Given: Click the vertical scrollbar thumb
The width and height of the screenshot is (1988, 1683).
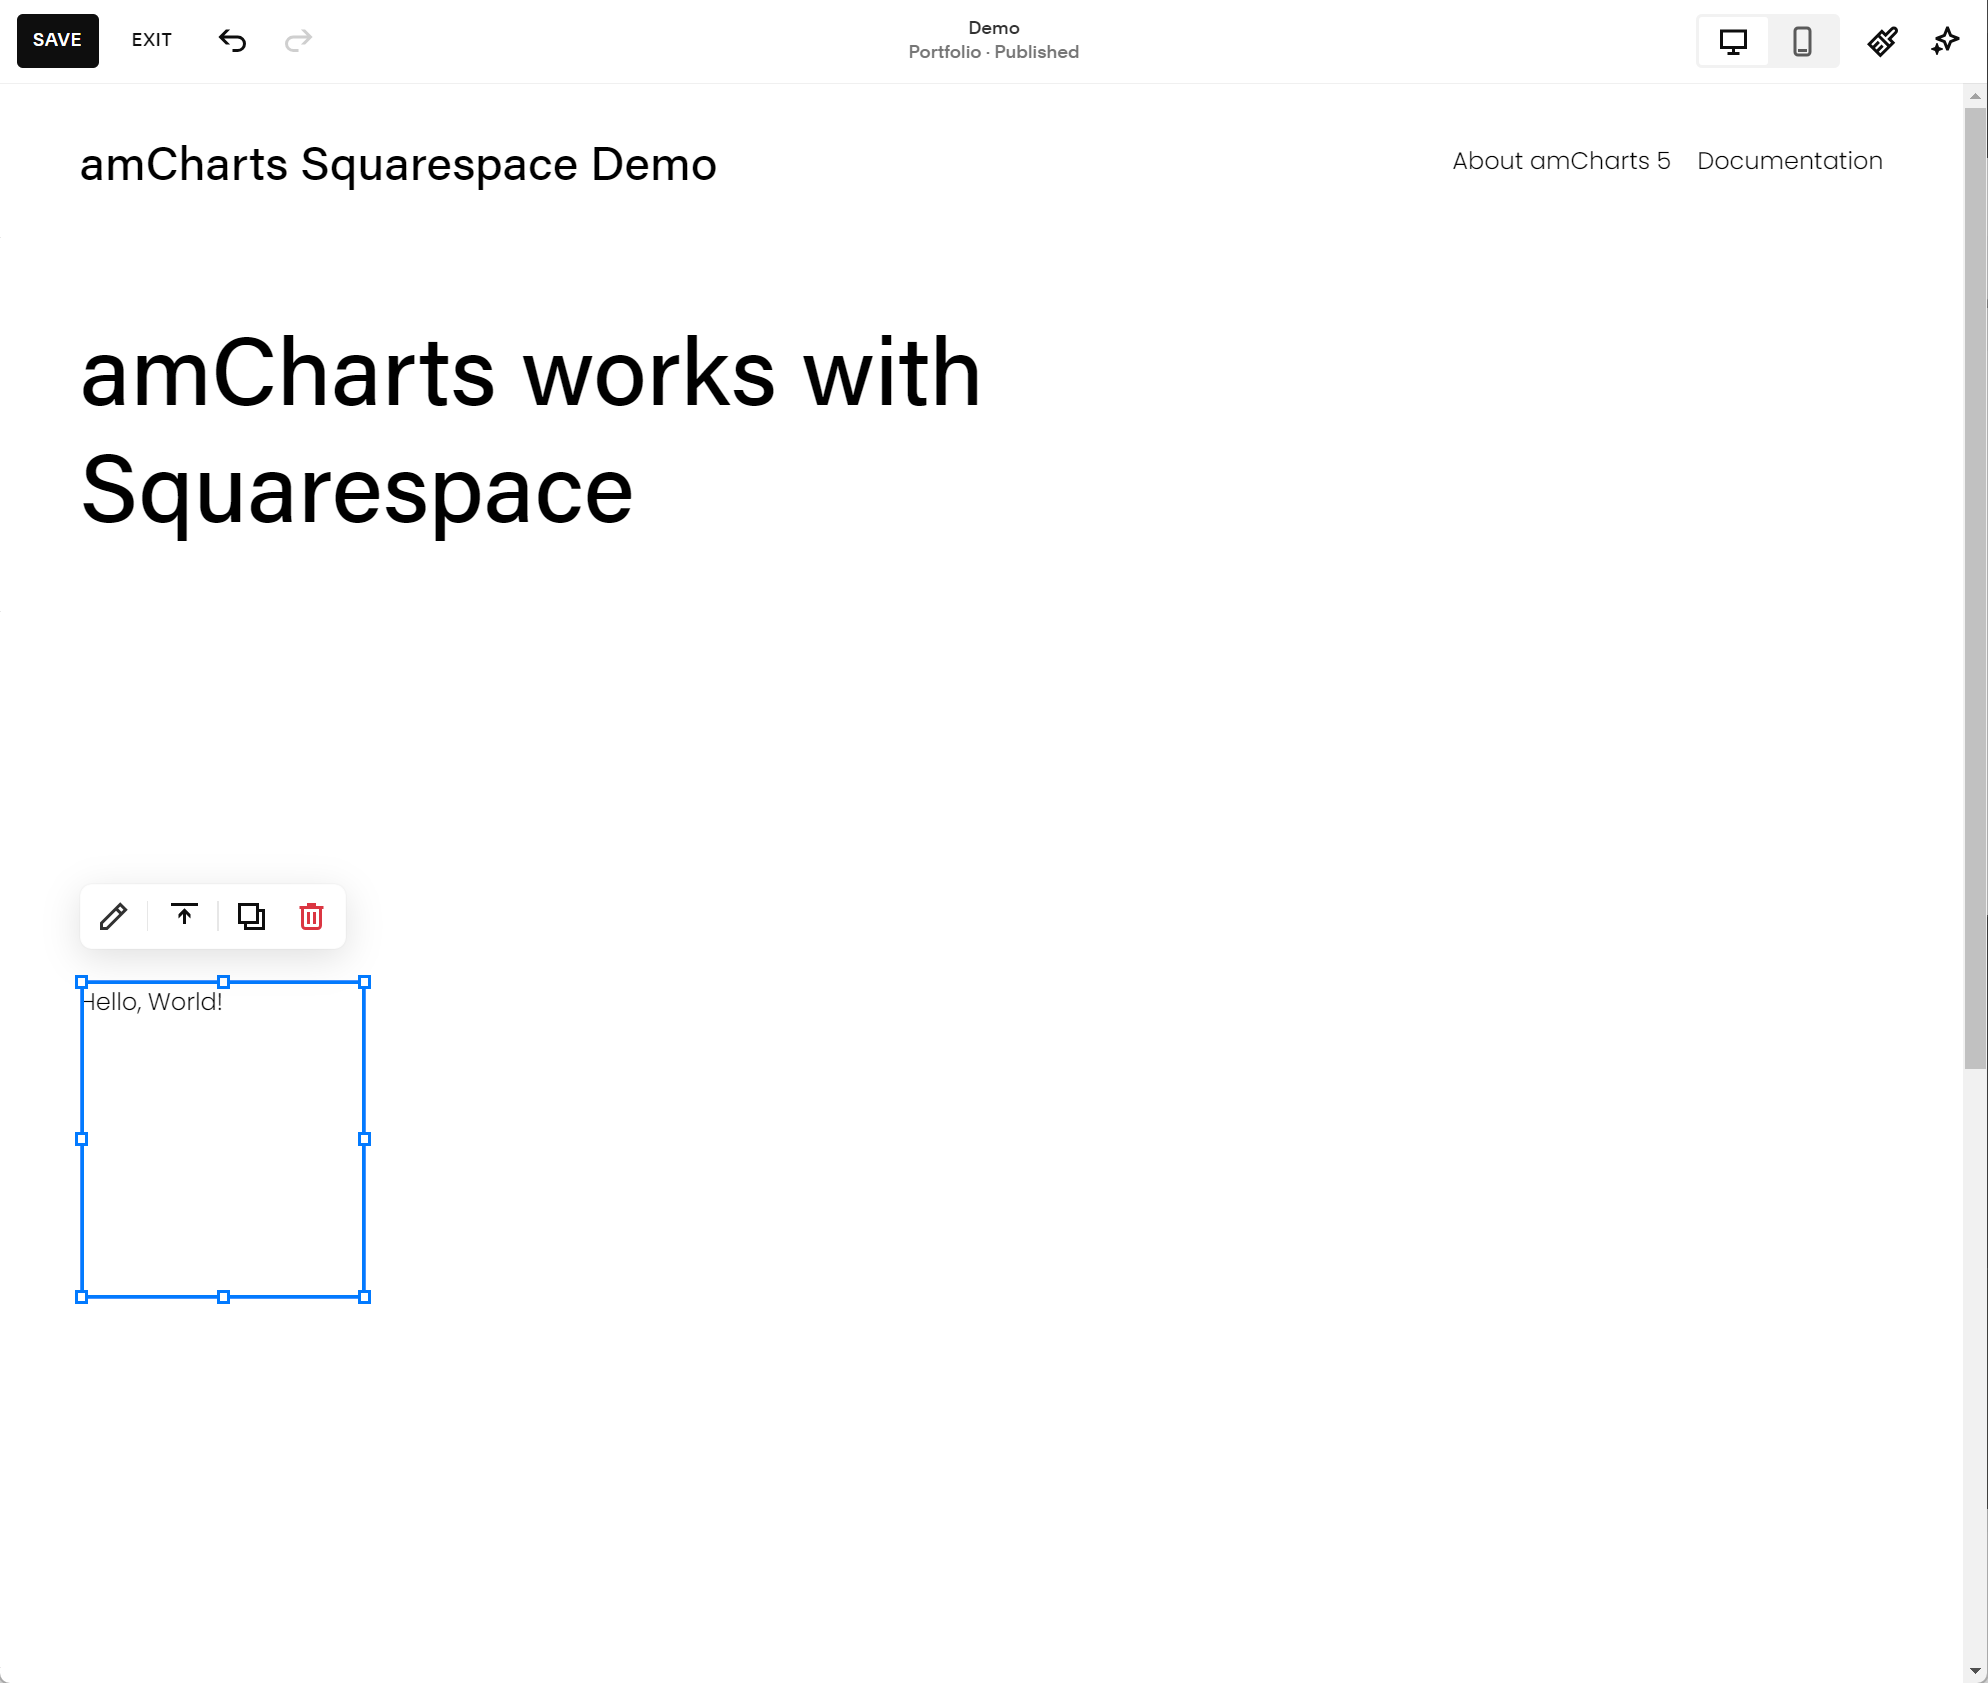Looking at the screenshot, I should point(1975,590).
